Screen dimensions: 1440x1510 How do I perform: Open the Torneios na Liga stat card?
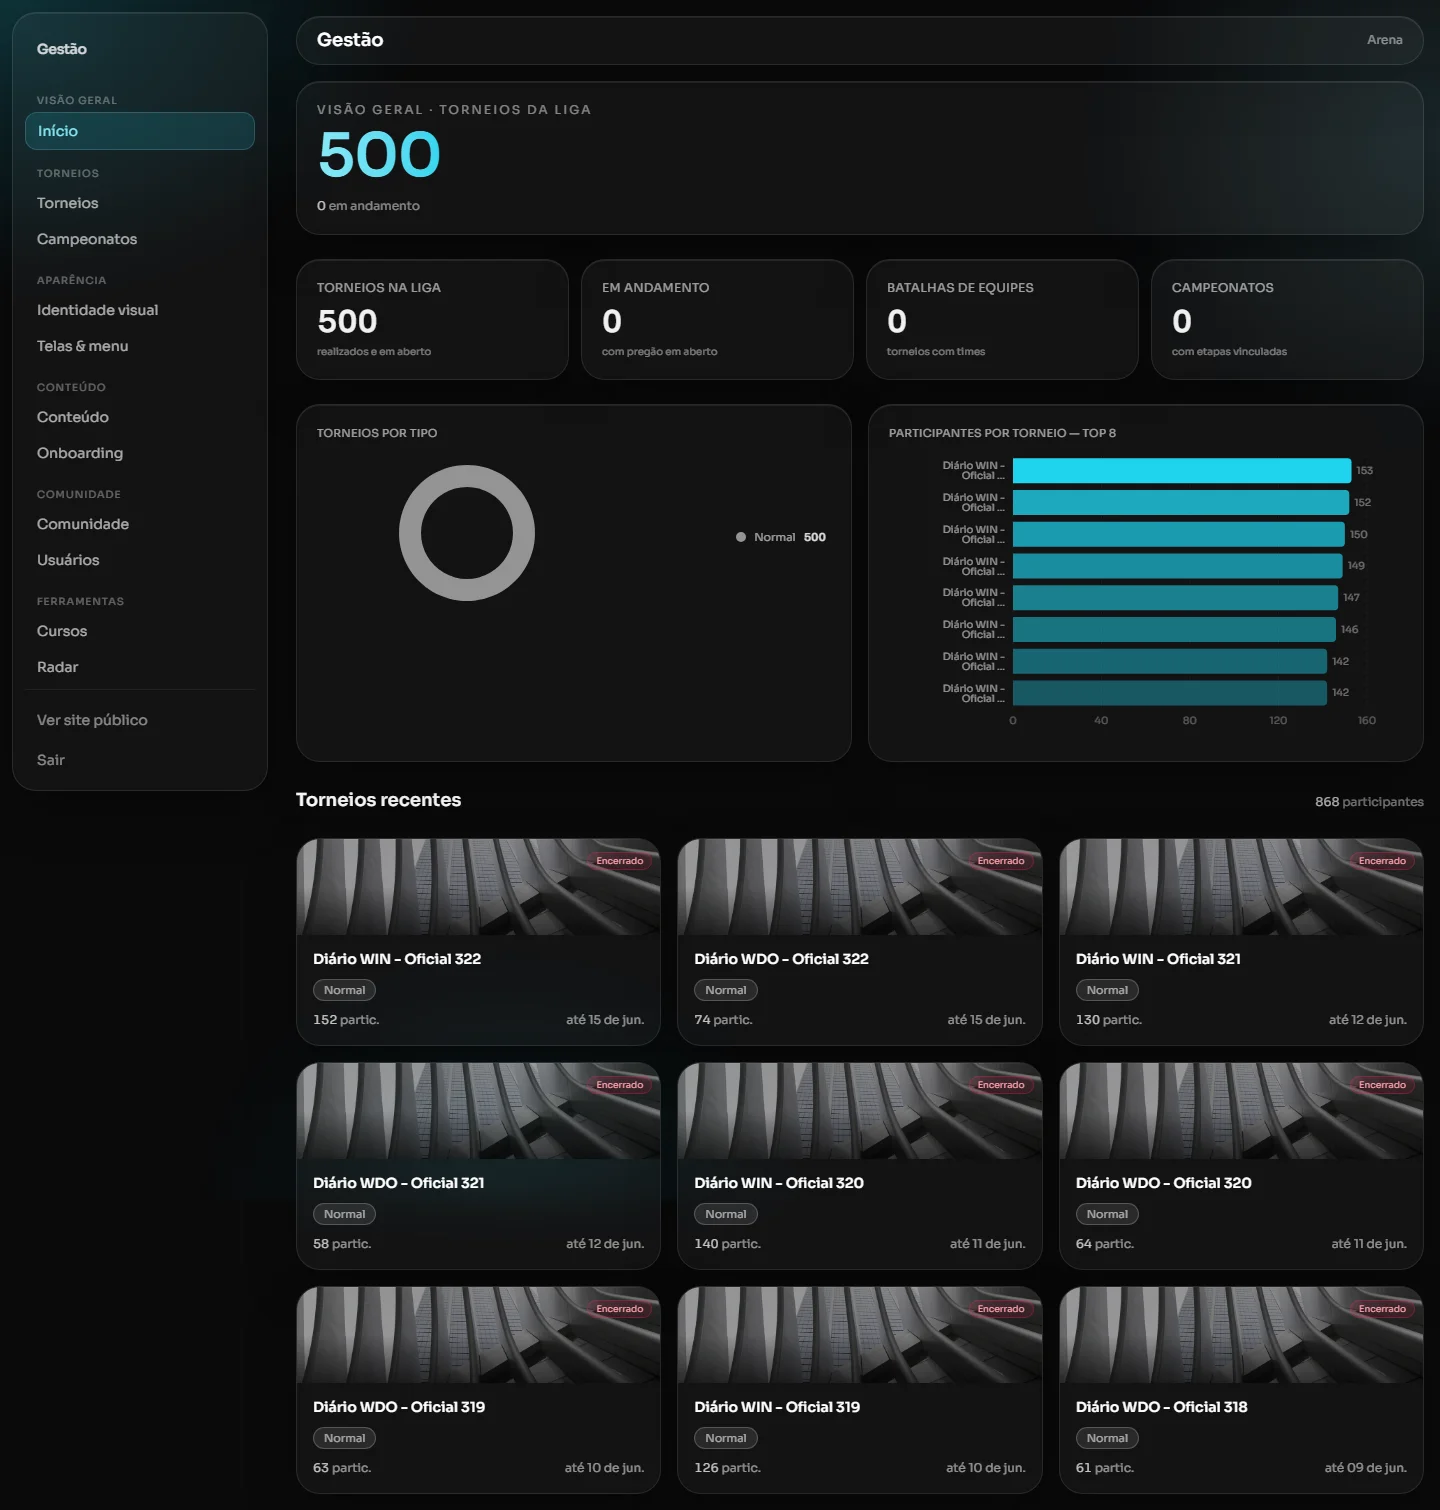pos(432,320)
